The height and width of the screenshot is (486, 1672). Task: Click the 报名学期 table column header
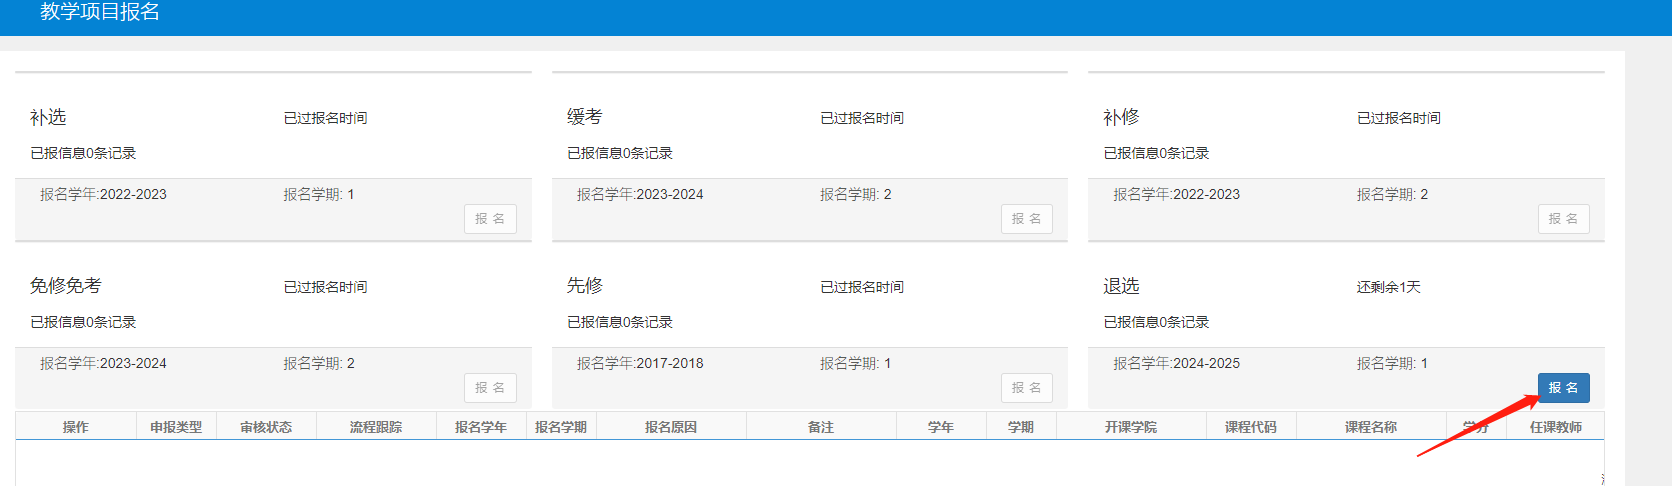[x=561, y=427]
